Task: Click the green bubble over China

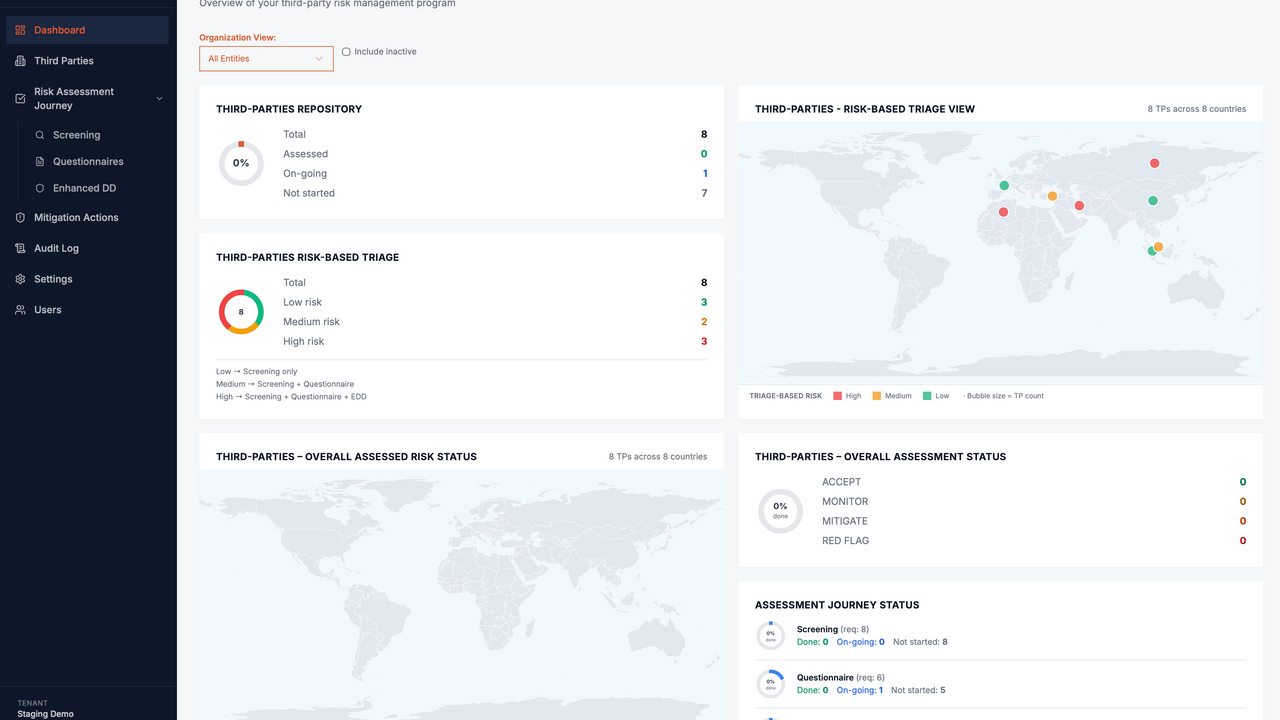Action: pos(1153,201)
